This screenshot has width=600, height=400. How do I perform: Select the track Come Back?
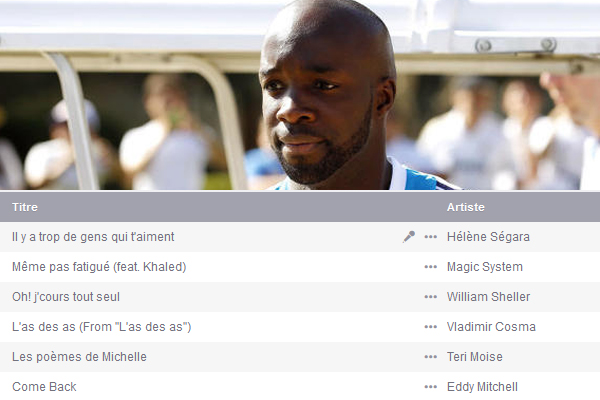point(44,387)
